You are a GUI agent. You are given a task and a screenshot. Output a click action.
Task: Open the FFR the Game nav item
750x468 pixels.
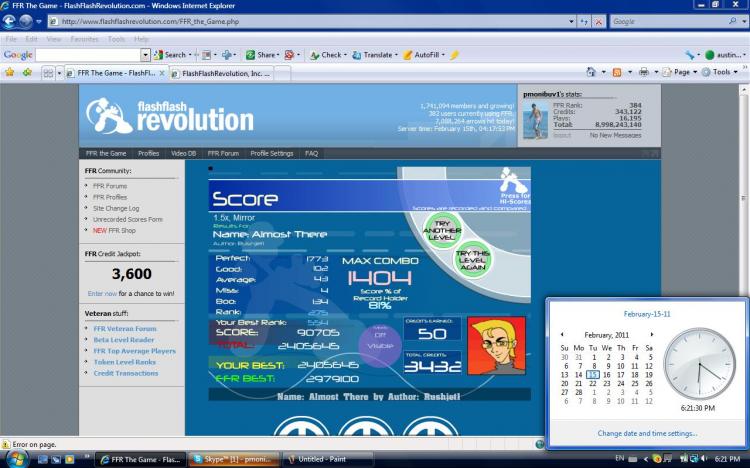click(106, 154)
